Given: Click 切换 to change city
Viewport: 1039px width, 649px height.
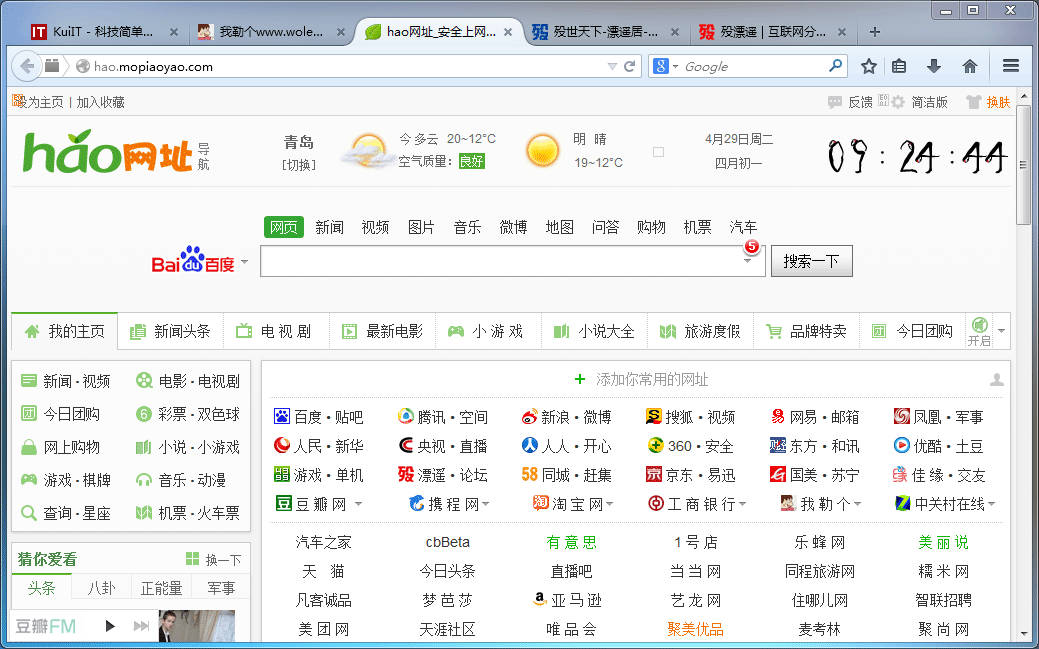Looking at the screenshot, I should pos(299,165).
